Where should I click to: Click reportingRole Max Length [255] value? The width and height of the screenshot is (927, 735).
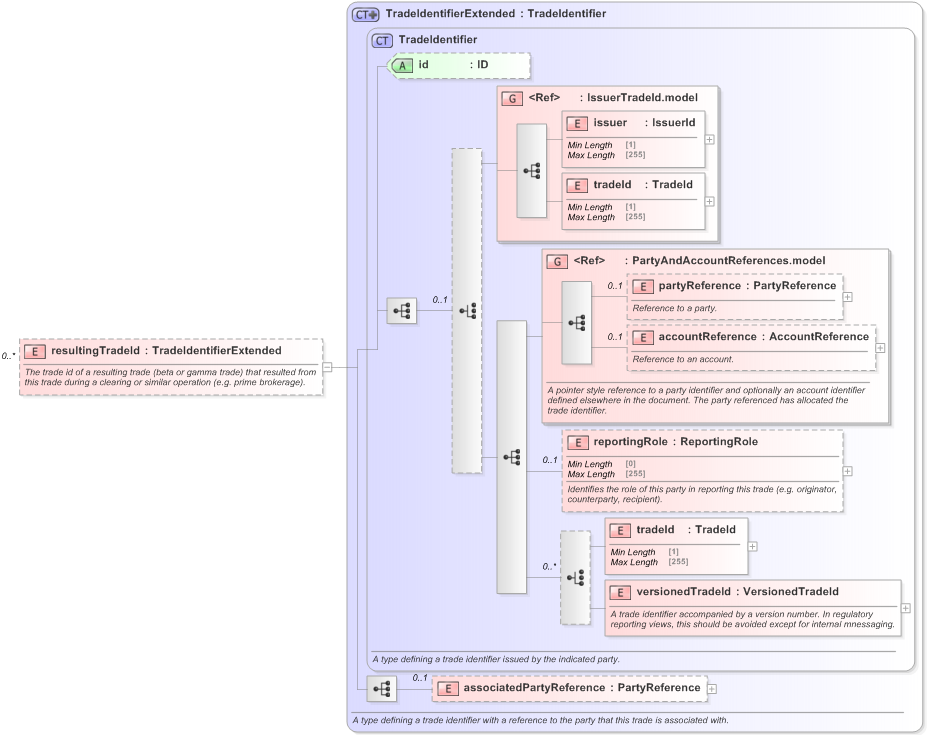(636, 474)
